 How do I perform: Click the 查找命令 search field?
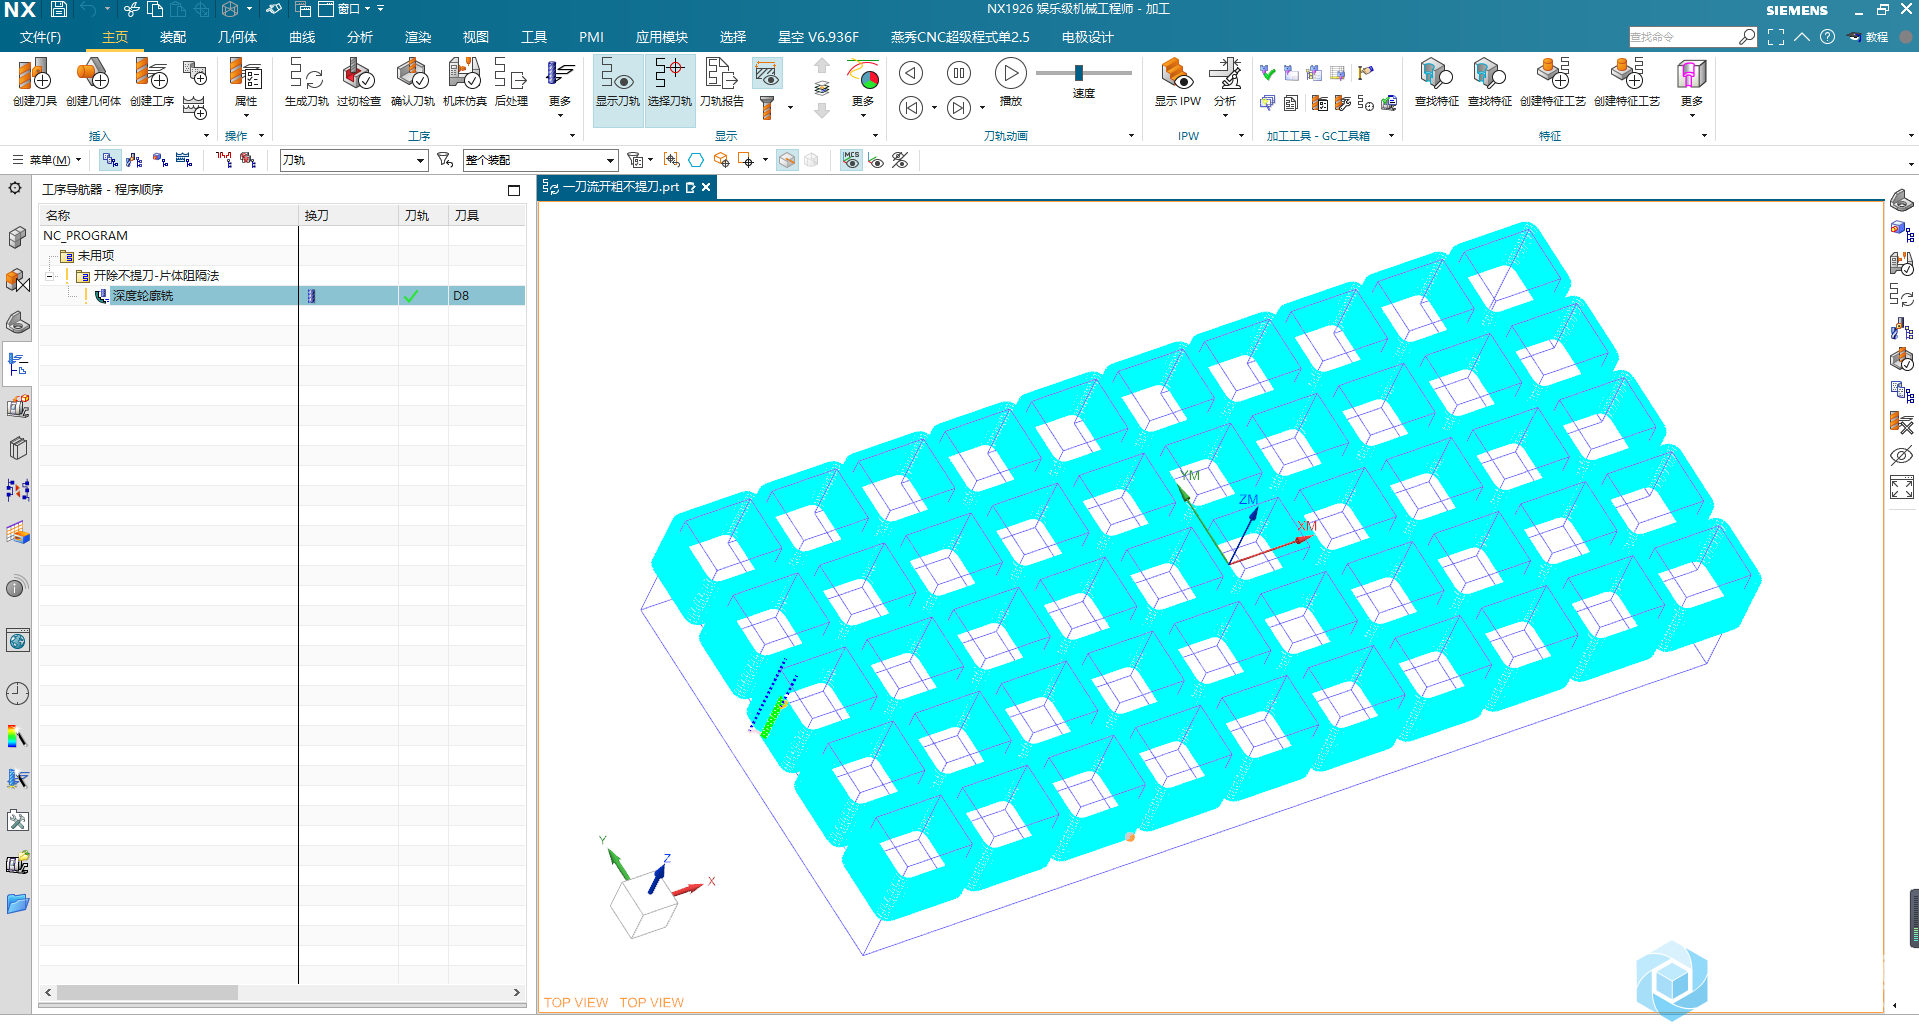click(1684, 37)
